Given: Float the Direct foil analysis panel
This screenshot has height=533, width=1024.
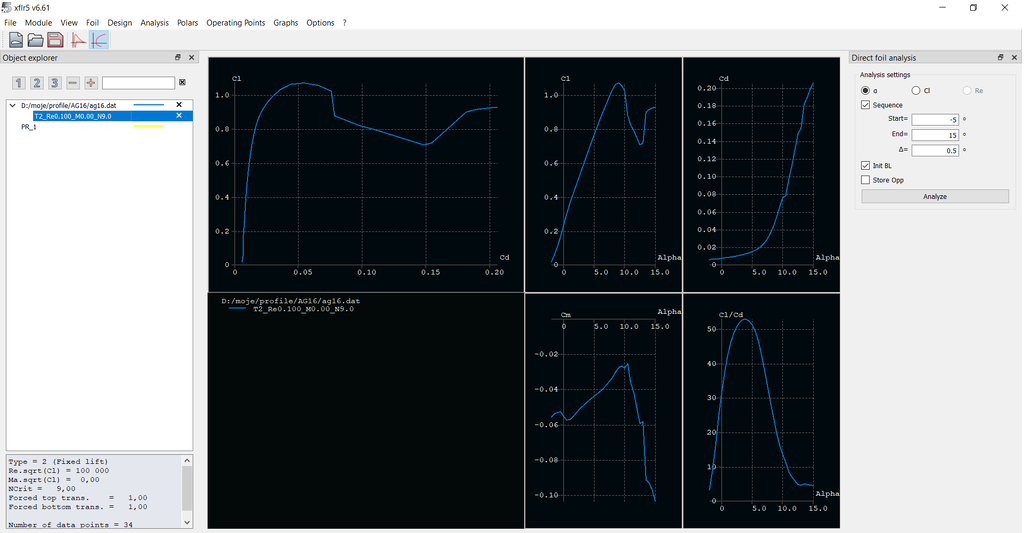Looking at the screenshot, I should point(999,58).
